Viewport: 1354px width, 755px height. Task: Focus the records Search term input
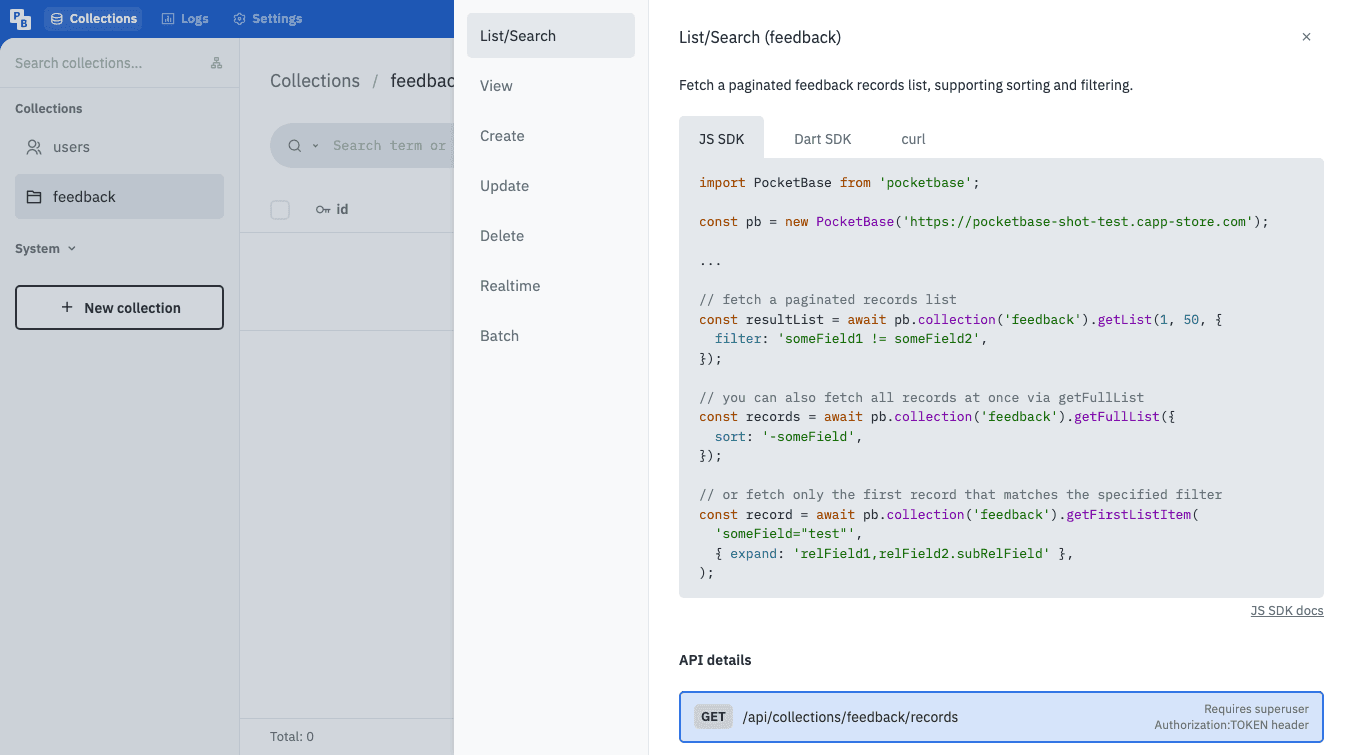pos(392,146)
